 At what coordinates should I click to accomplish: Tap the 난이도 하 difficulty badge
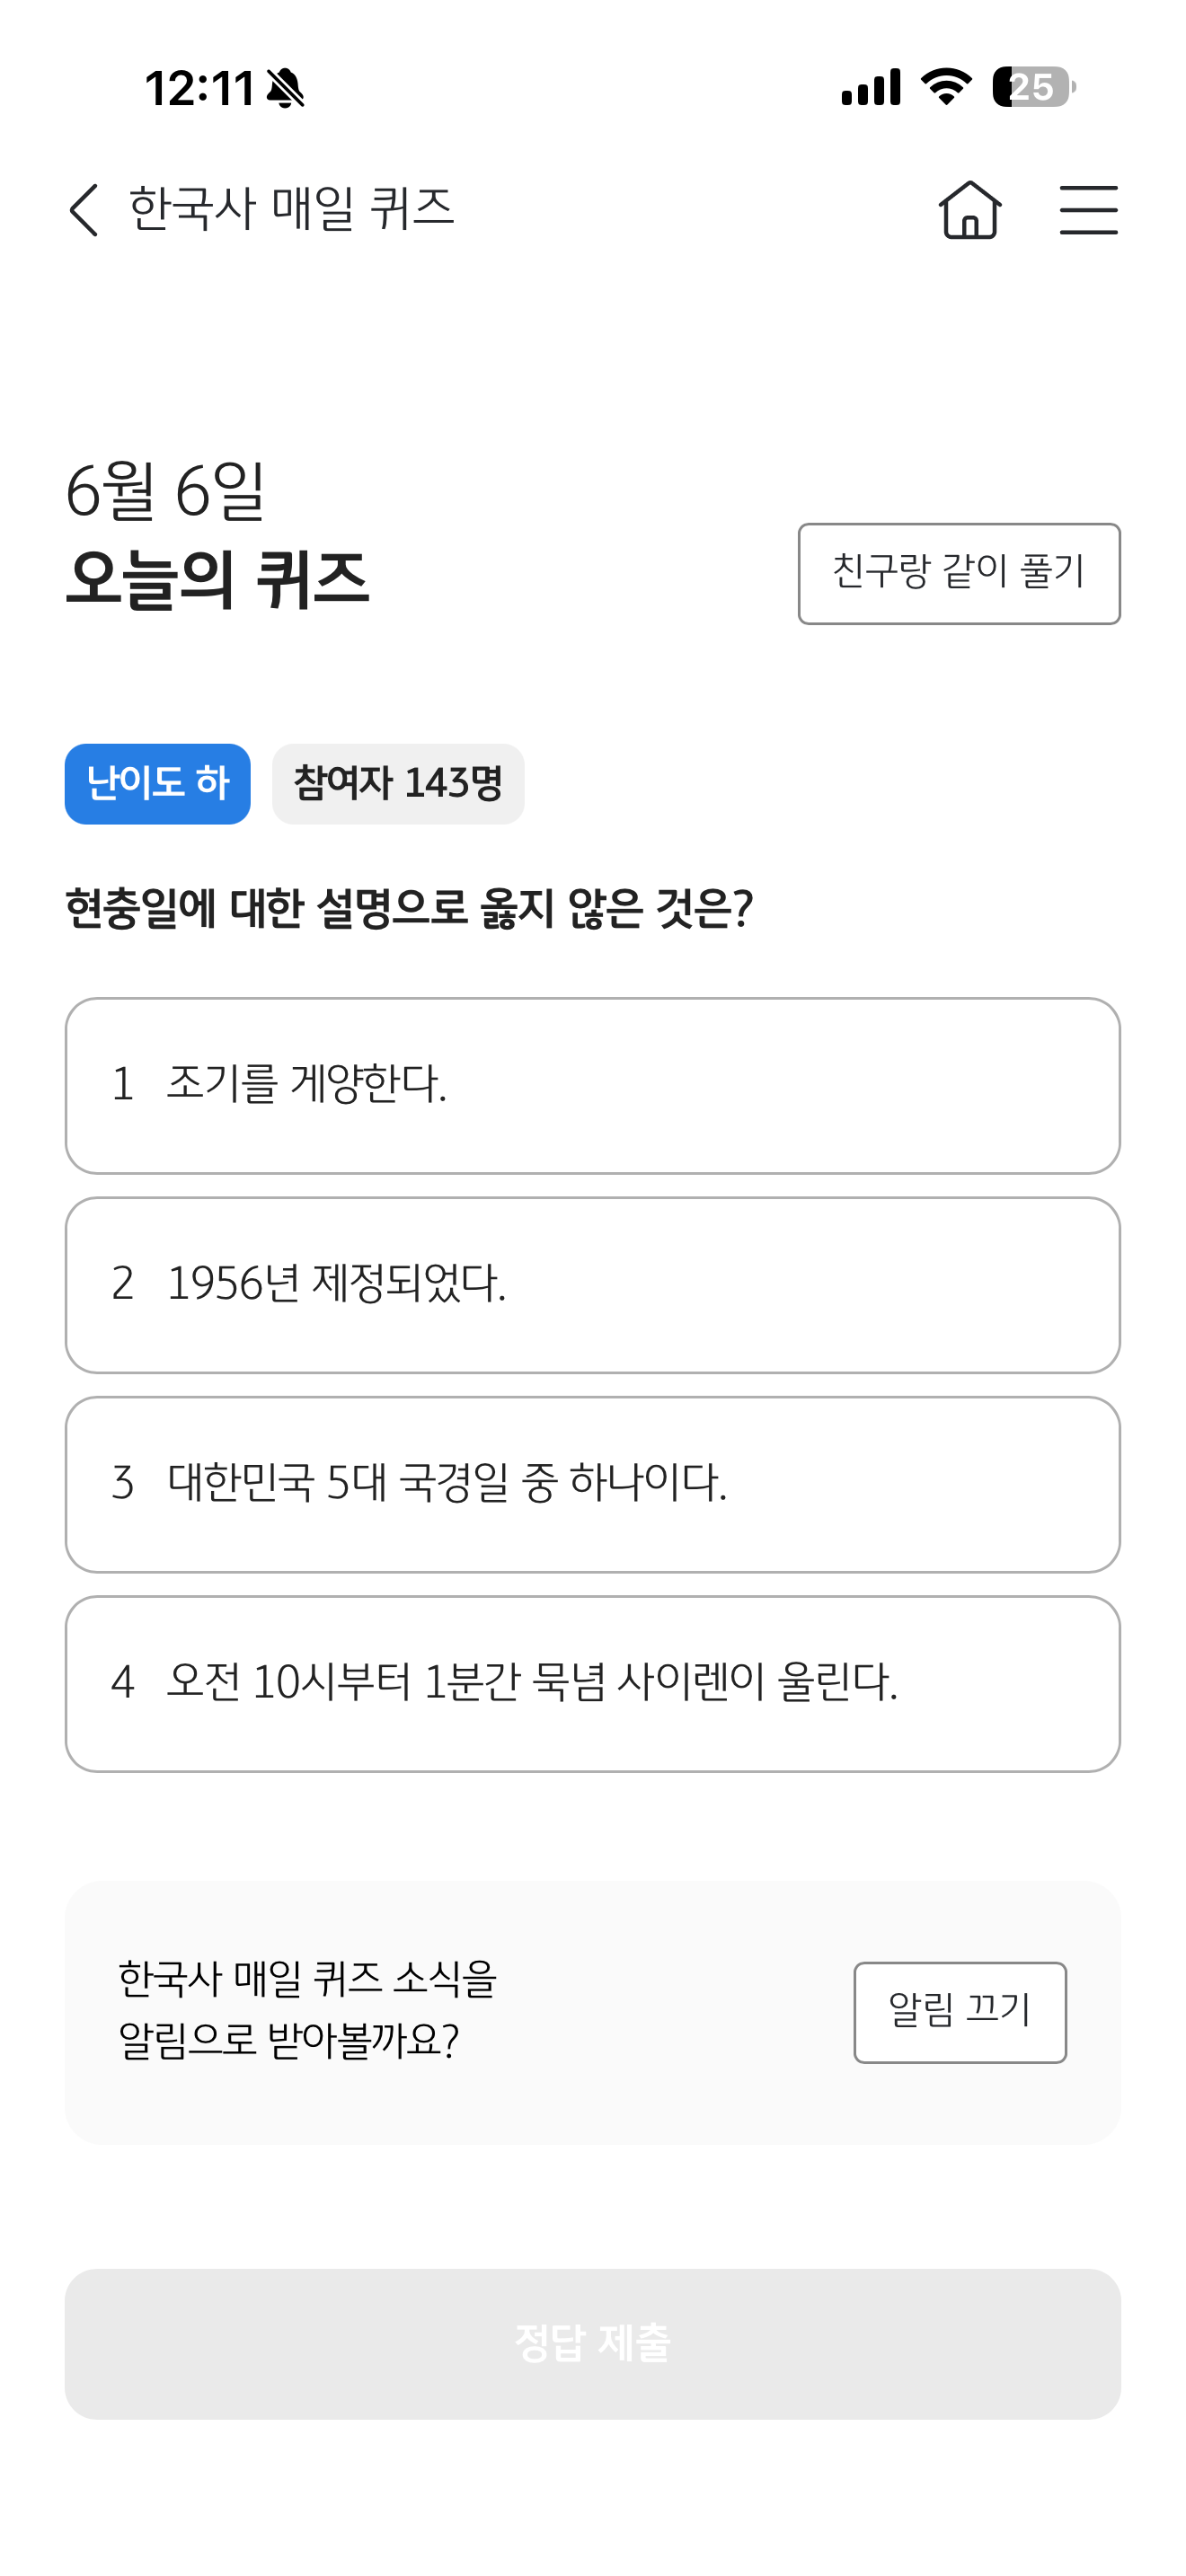pyautogui.click(x=158, y=784)
